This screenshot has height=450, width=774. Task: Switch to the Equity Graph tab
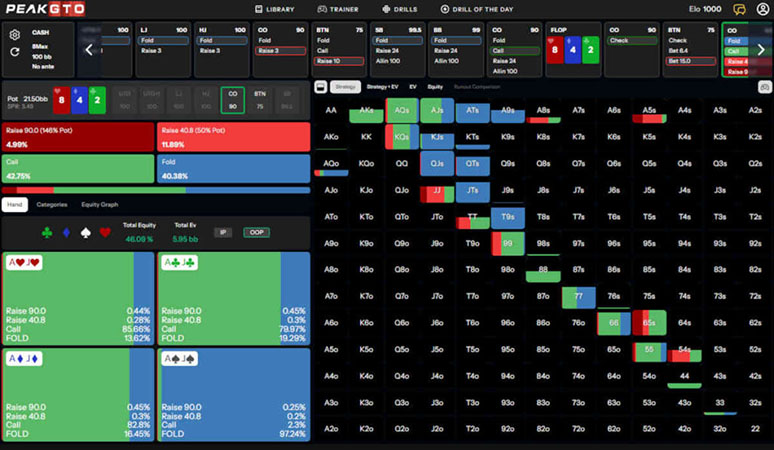(x=100, y=204)
